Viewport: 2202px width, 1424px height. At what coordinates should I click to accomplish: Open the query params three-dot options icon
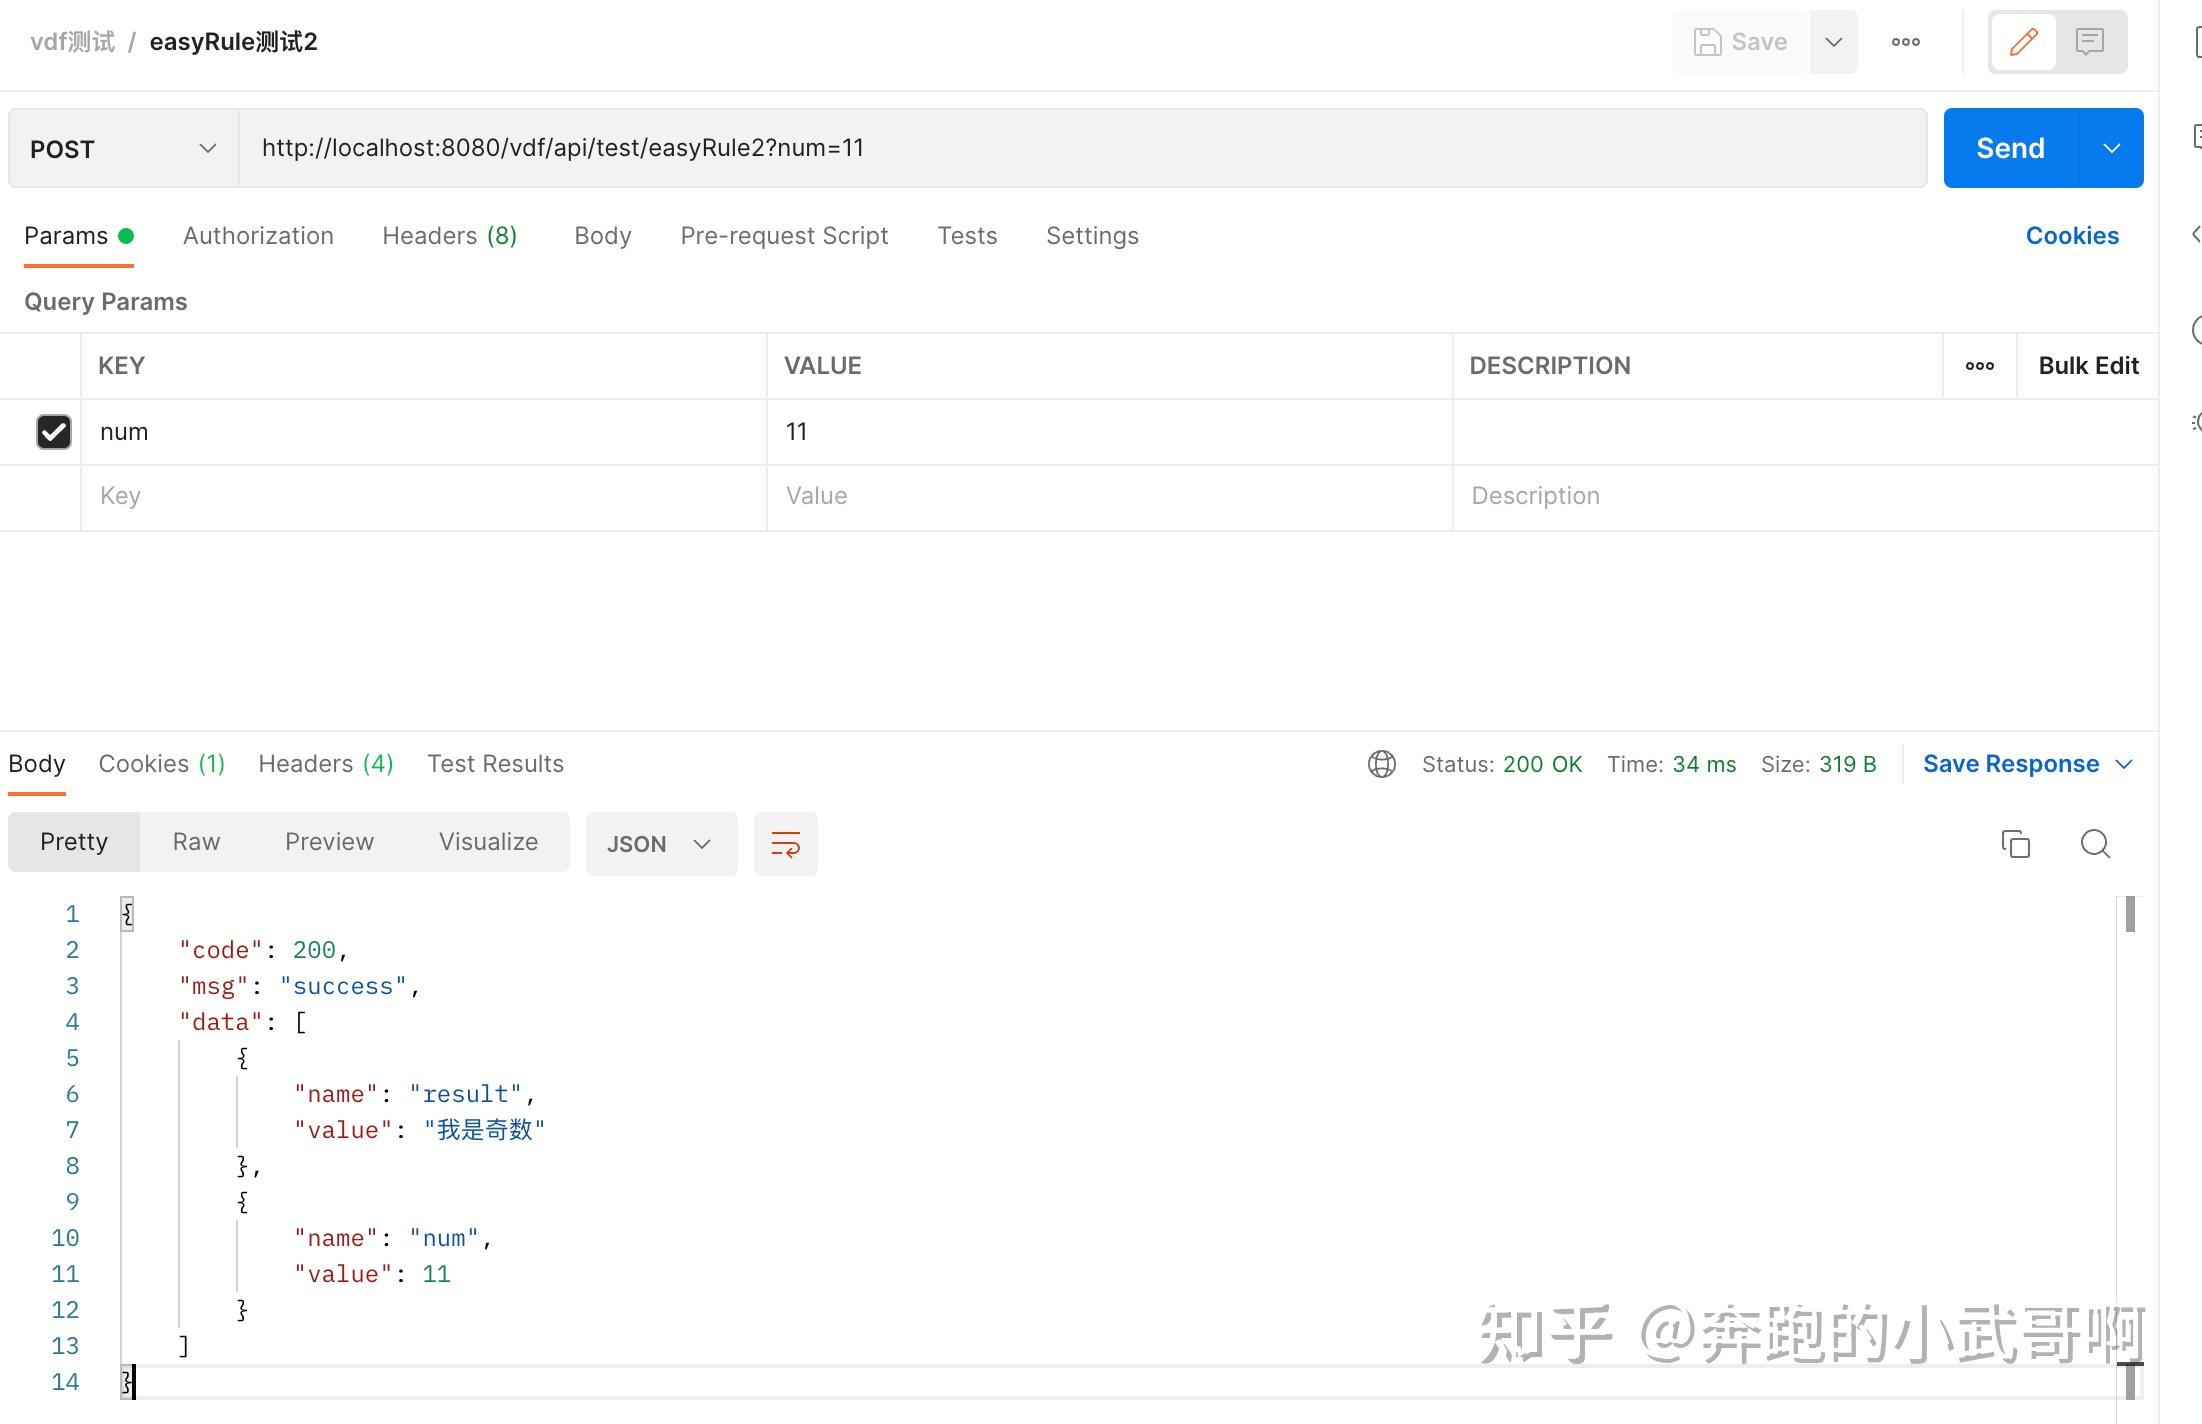(1979, 365)
